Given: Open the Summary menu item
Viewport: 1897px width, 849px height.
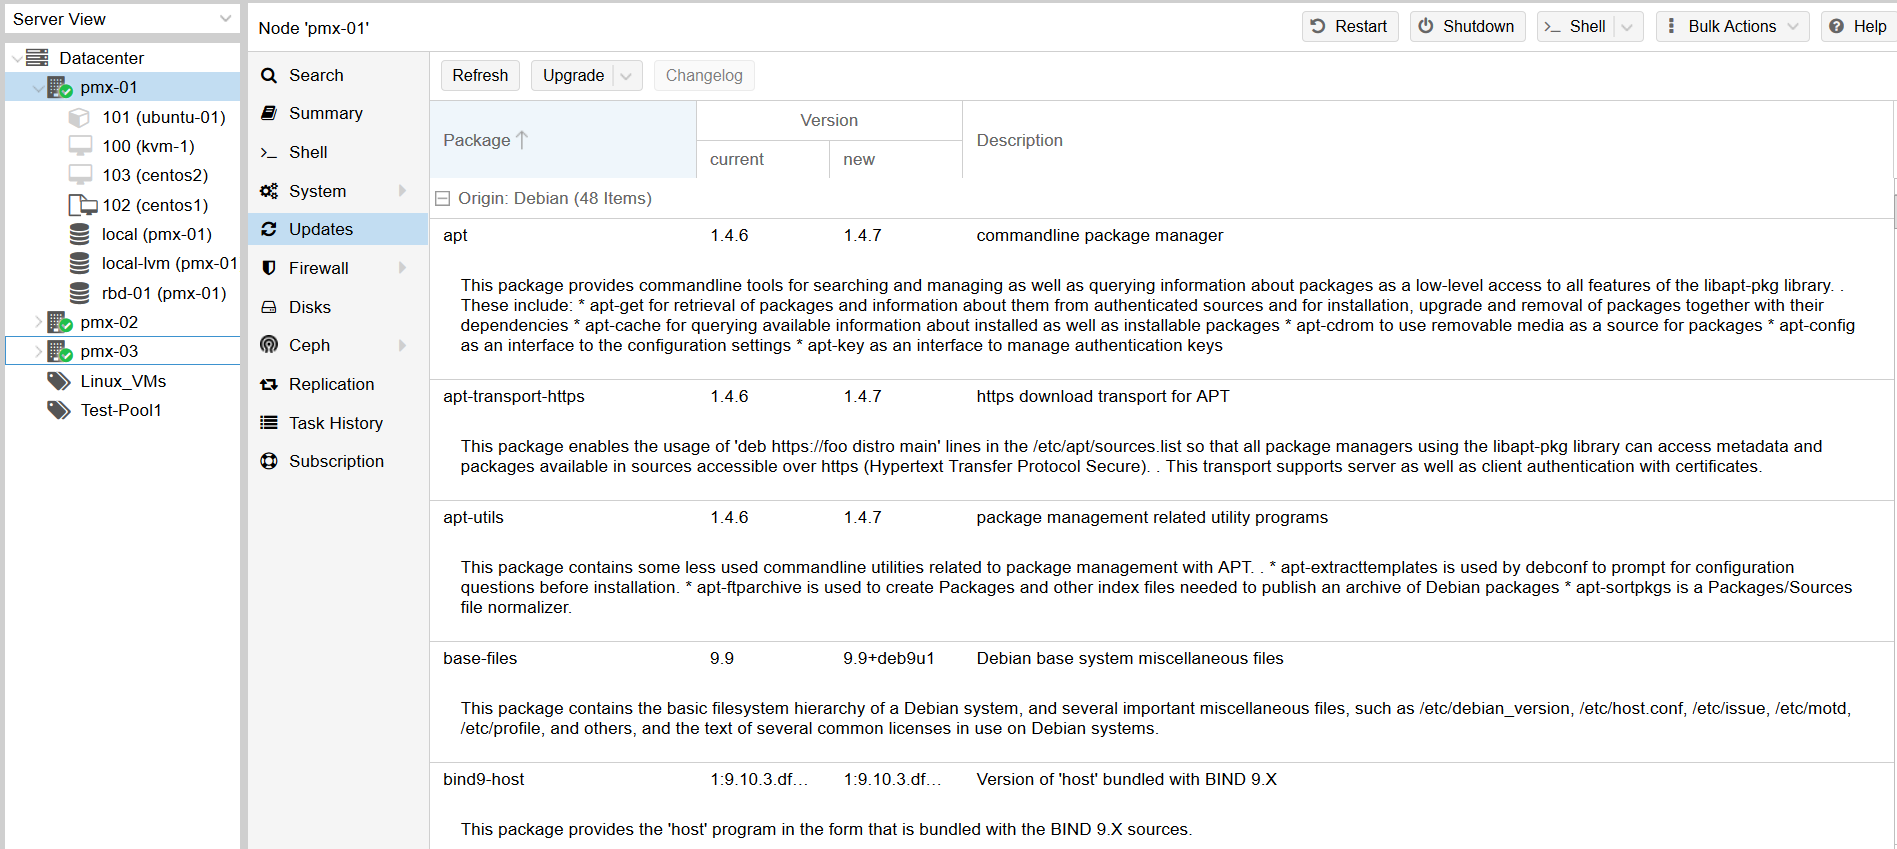Looking at the screenshot, I should pos(338,113).
